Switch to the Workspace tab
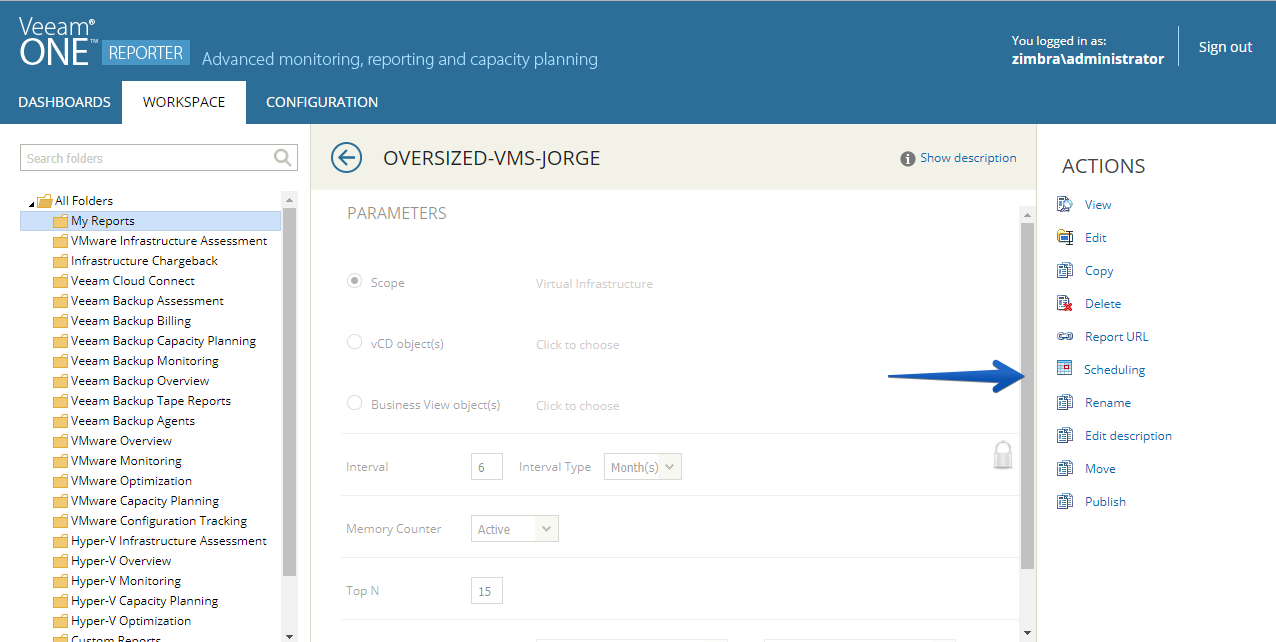 184,102
